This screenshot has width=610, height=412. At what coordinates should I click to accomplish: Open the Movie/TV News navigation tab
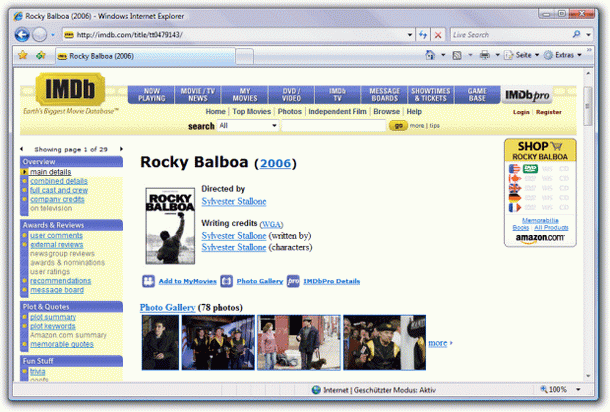coord(198,95)
